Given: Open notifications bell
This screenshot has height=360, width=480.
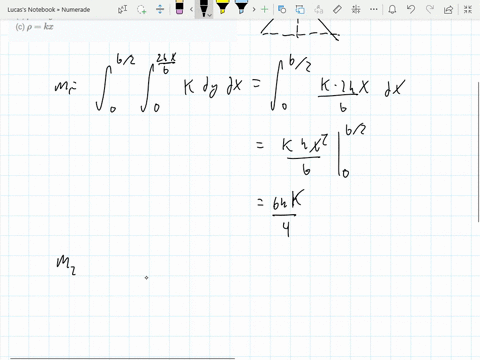Looking at the screenshot, I should tap(392, 9).
